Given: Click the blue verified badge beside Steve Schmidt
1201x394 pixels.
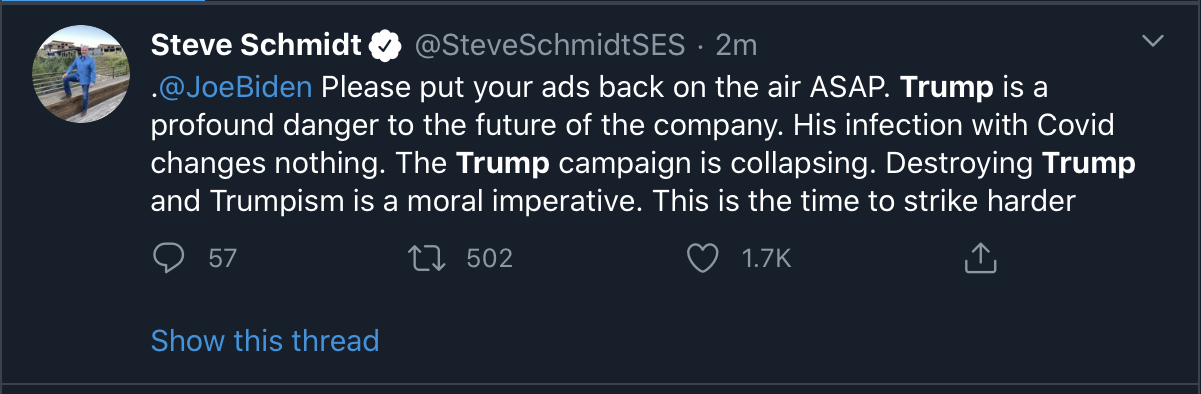Looking at the screenshot, I should tap(387, 45).
